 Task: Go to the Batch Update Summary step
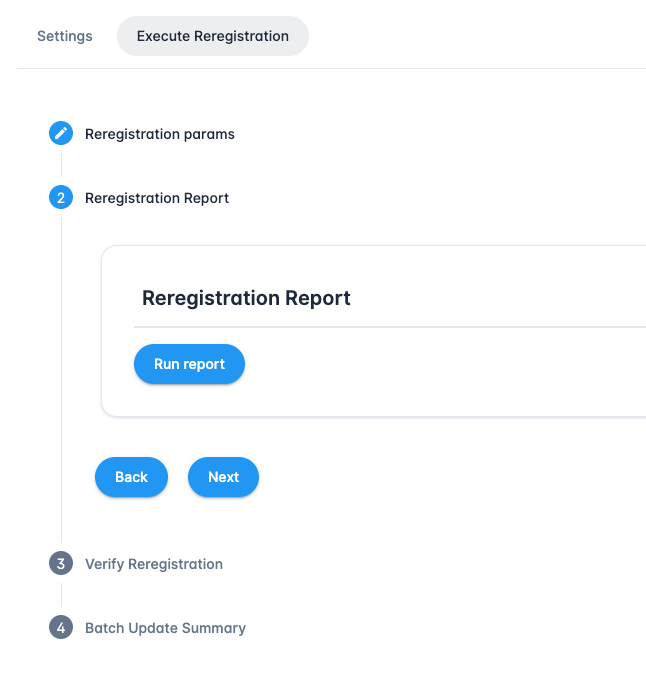(165, 628)
